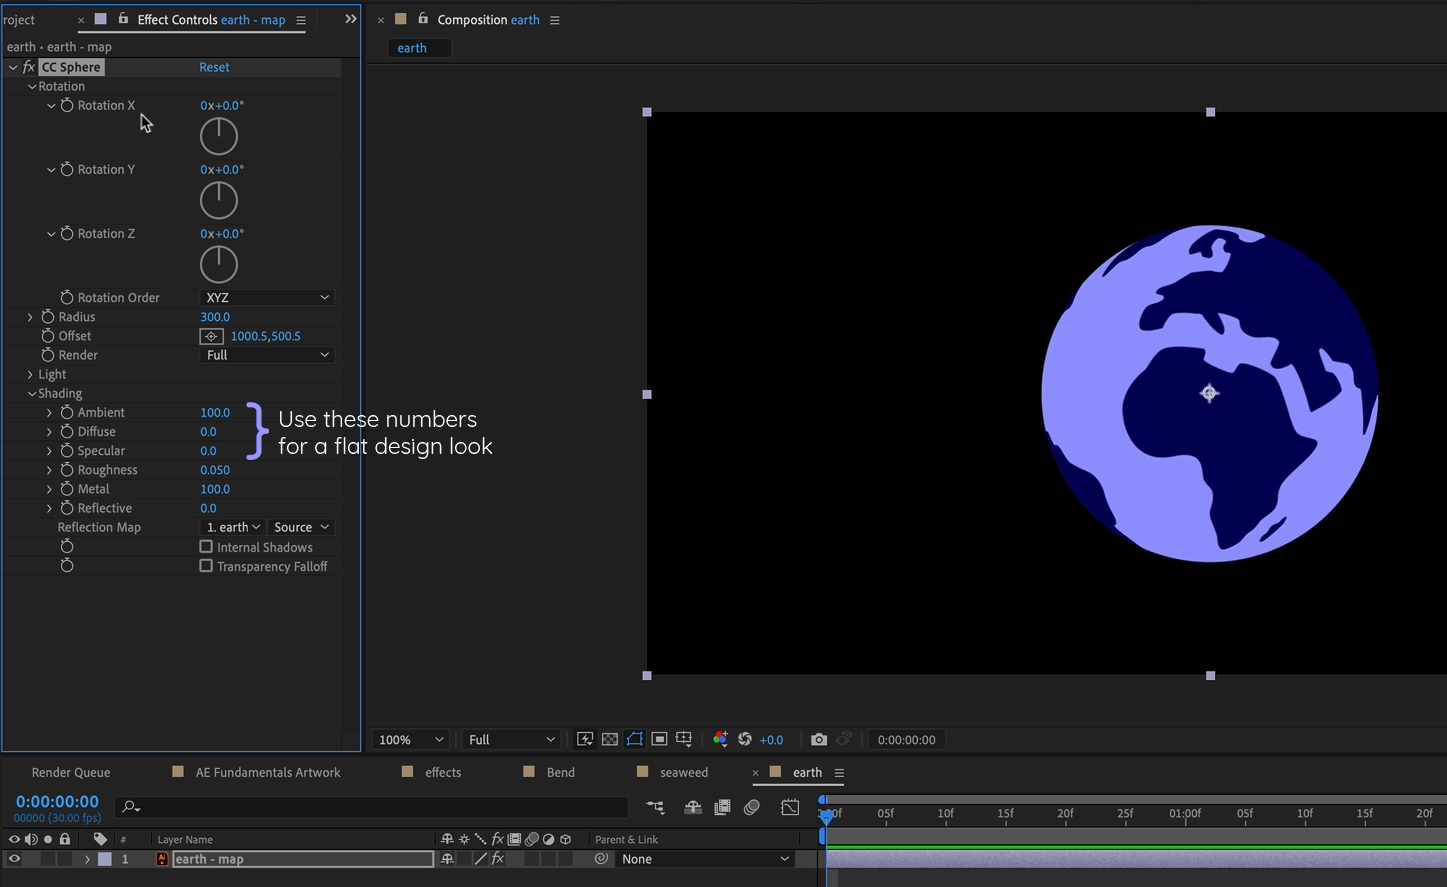Enable the Internal Shadows checkbox
Screen dimensions: 1447x887
click(206, 547)
